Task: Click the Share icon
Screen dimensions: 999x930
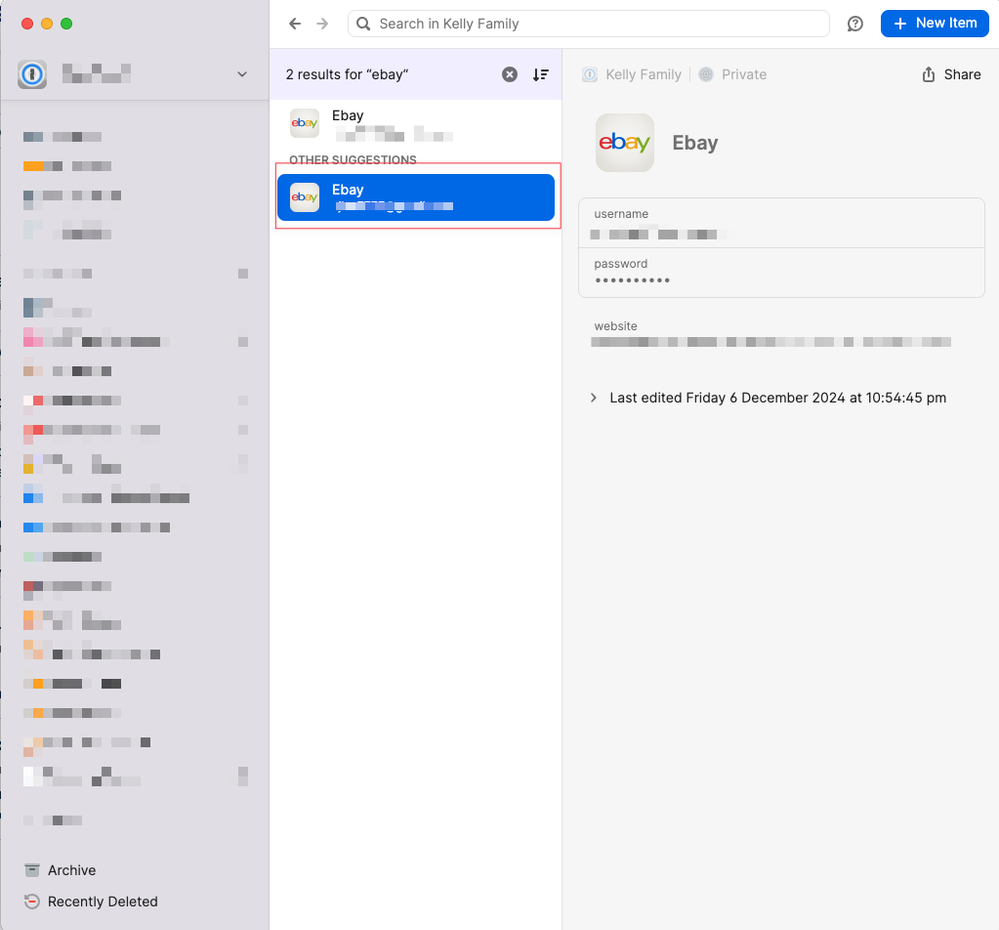Action: tap(928, 75)
